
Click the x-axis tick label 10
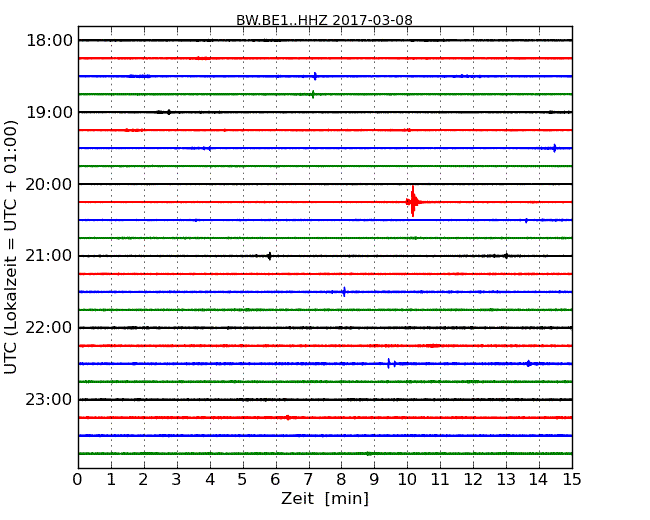coord(407,480)
